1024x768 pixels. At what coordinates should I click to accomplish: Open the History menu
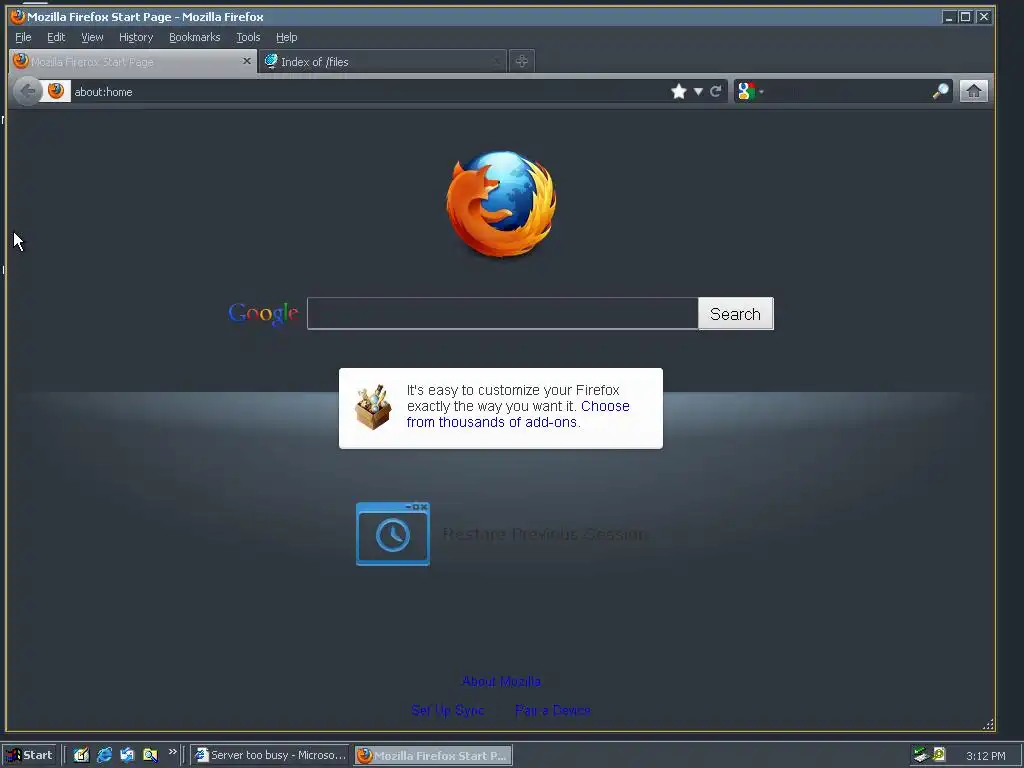(136, 37)
